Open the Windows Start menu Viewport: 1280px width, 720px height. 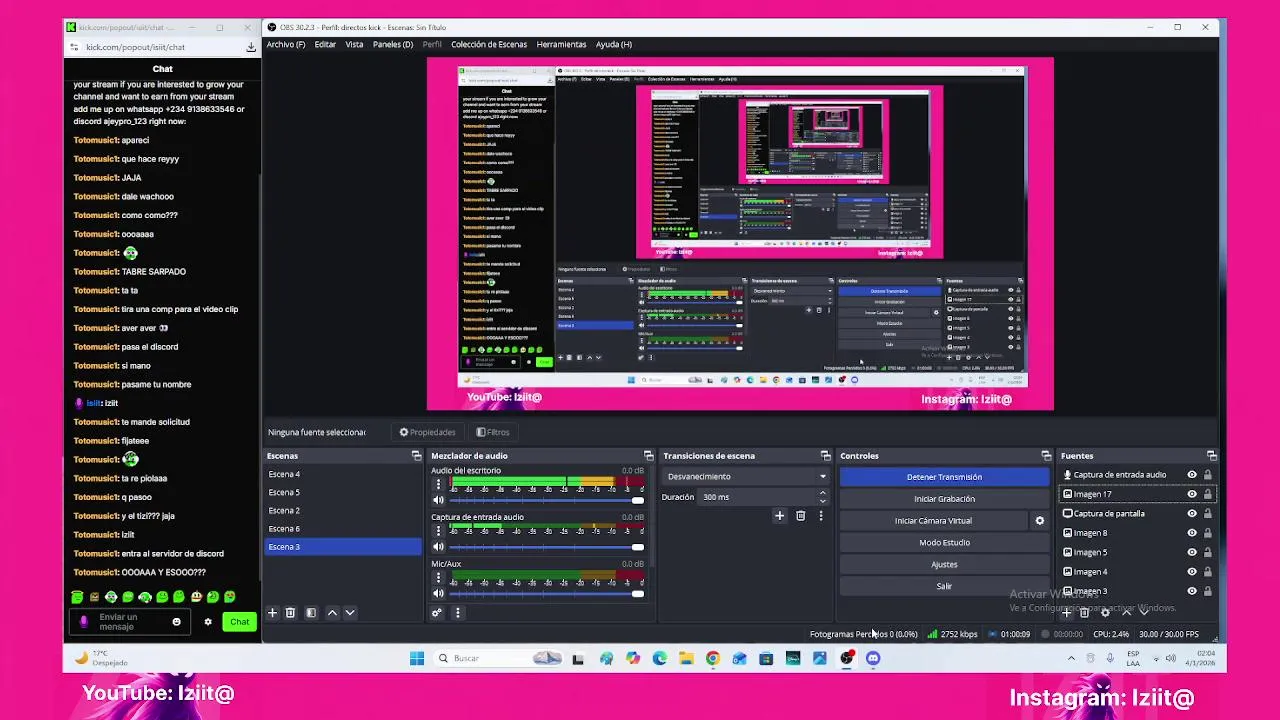417,658
